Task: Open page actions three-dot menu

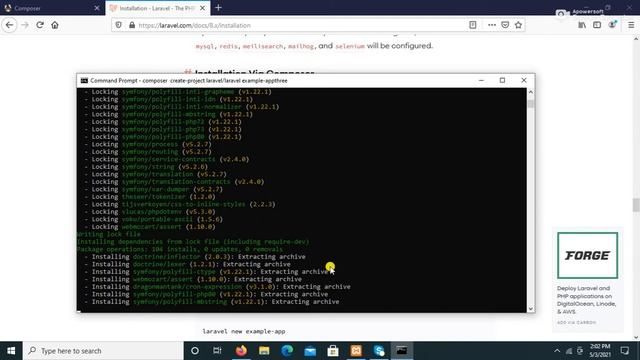Action: pos(492,25)
